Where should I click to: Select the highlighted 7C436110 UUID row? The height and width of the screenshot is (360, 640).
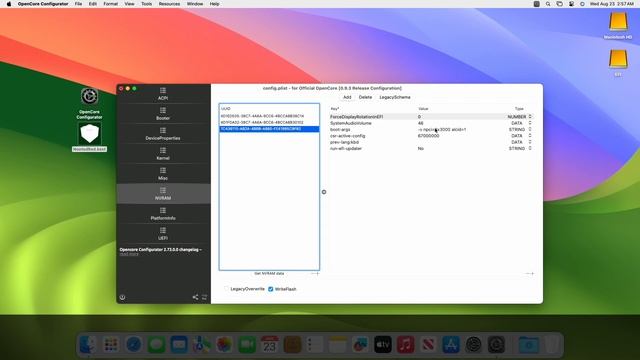(269, 129)
